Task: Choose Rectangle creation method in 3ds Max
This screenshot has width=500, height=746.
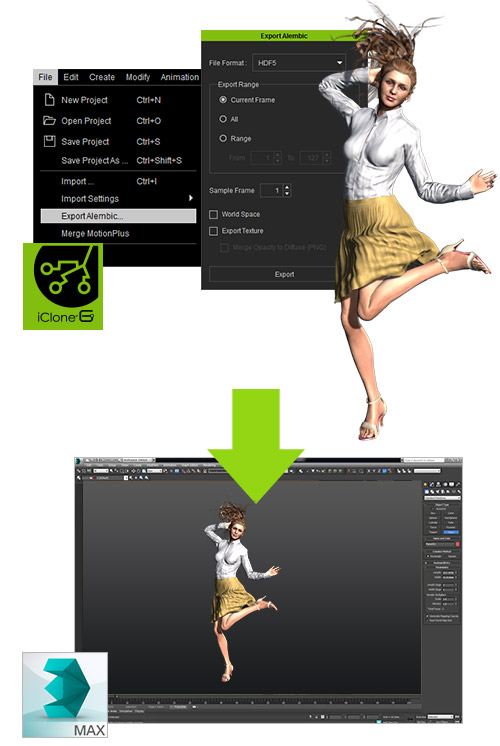Action: [x=428, y=556]
